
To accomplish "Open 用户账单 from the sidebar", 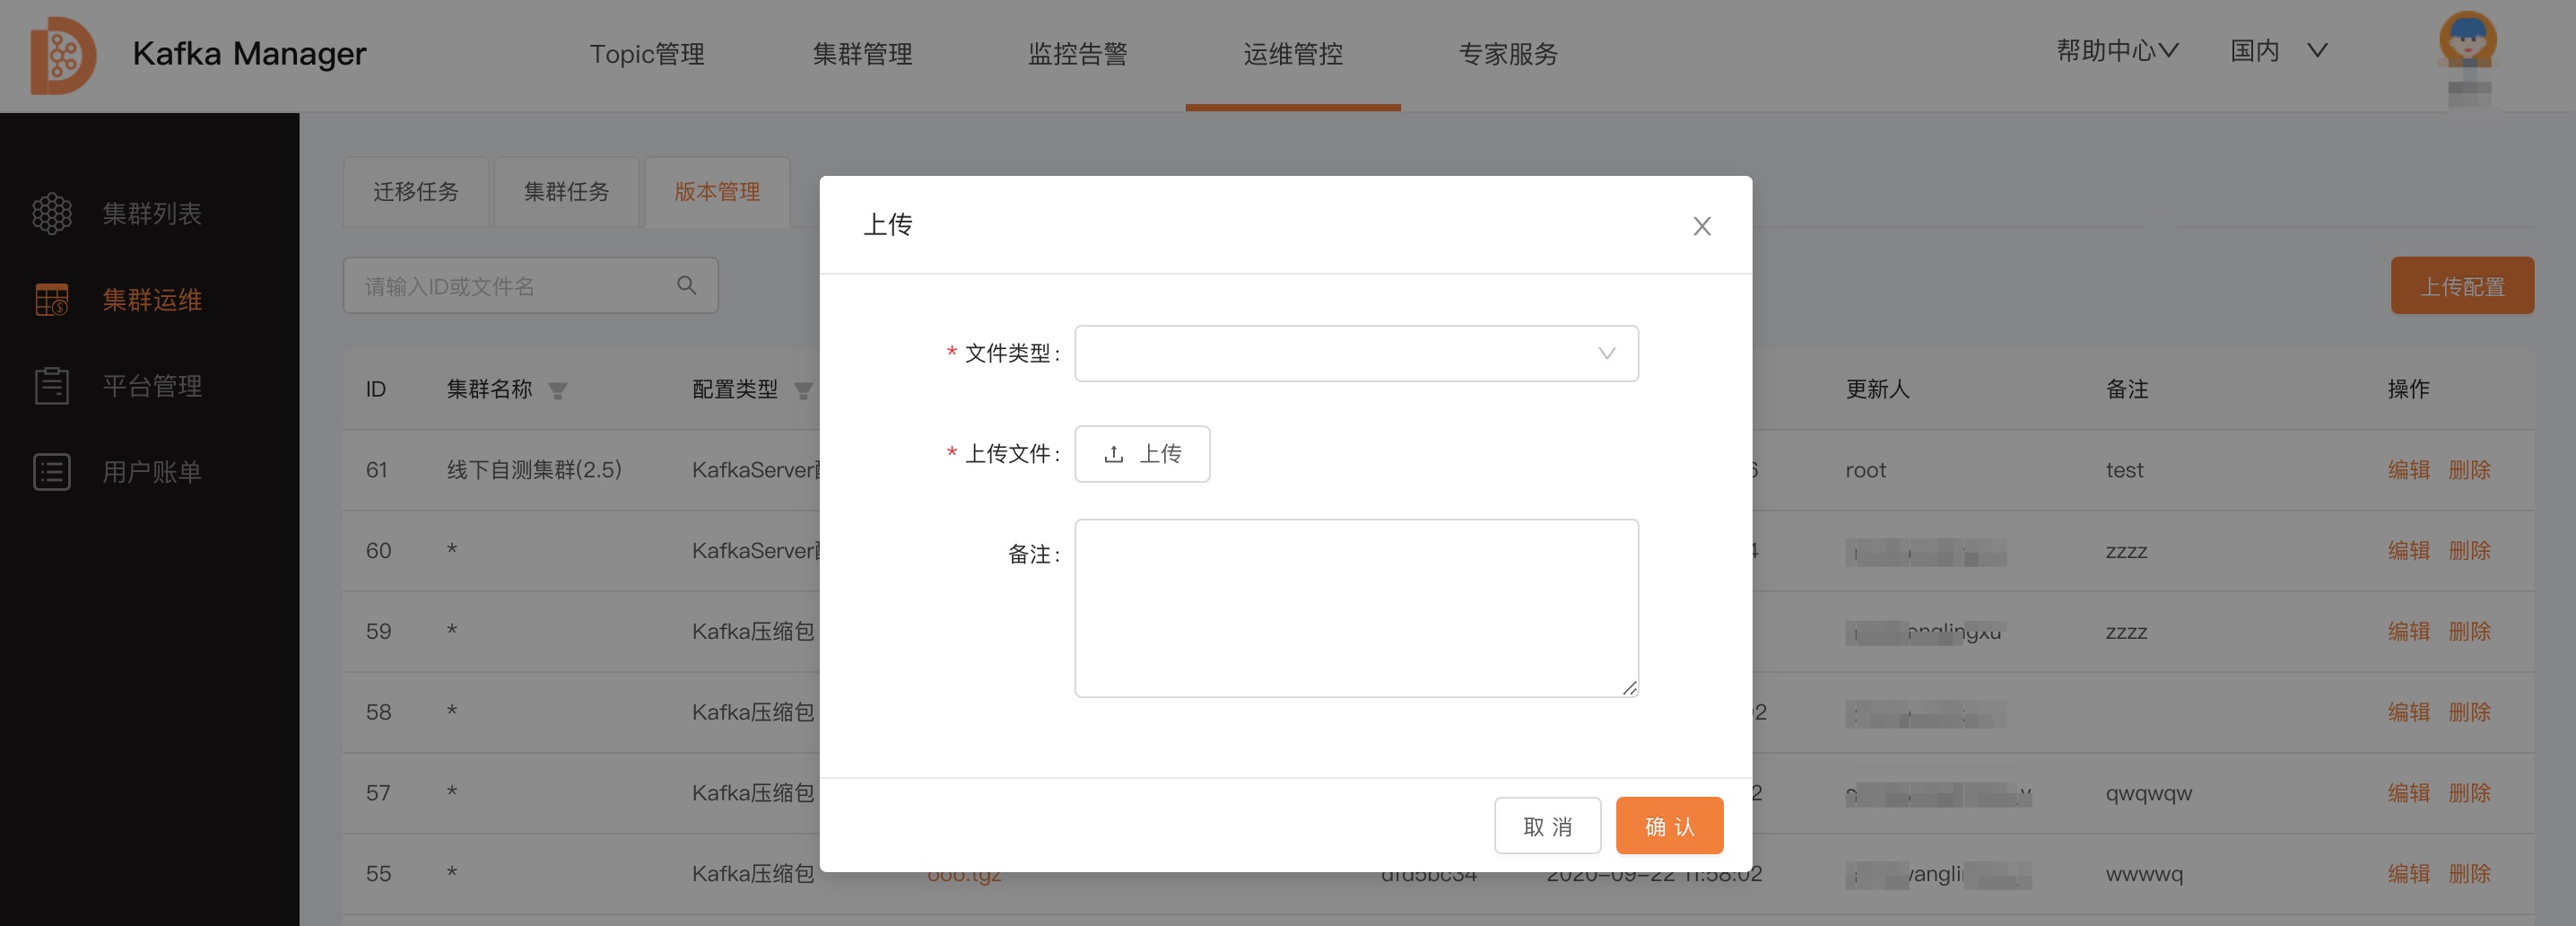I will coord(150,471).
